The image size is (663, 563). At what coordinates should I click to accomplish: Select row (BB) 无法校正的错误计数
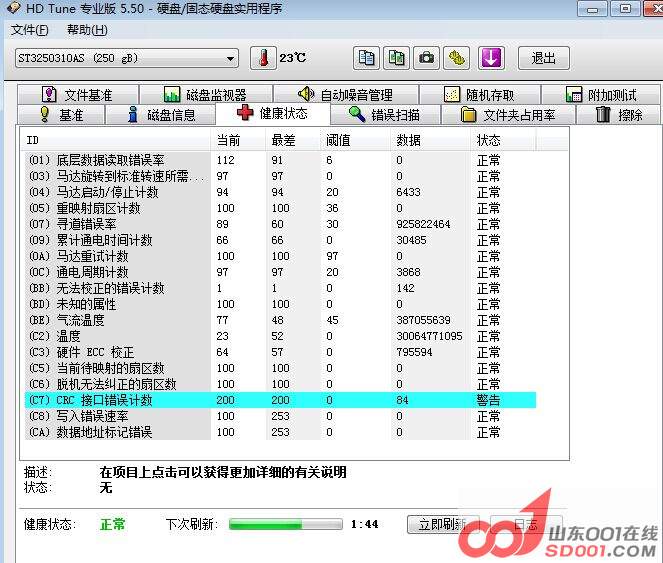click(280, 288)
